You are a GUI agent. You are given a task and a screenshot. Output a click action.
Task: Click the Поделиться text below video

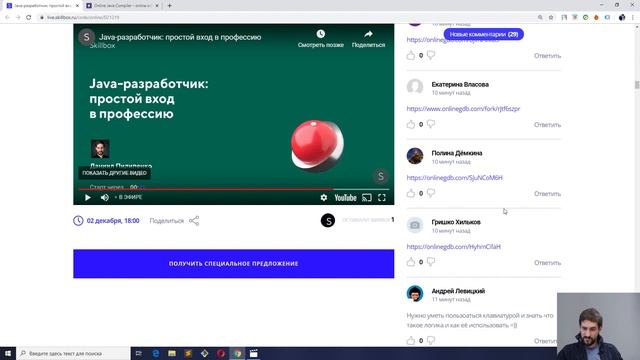coord(167,221)
